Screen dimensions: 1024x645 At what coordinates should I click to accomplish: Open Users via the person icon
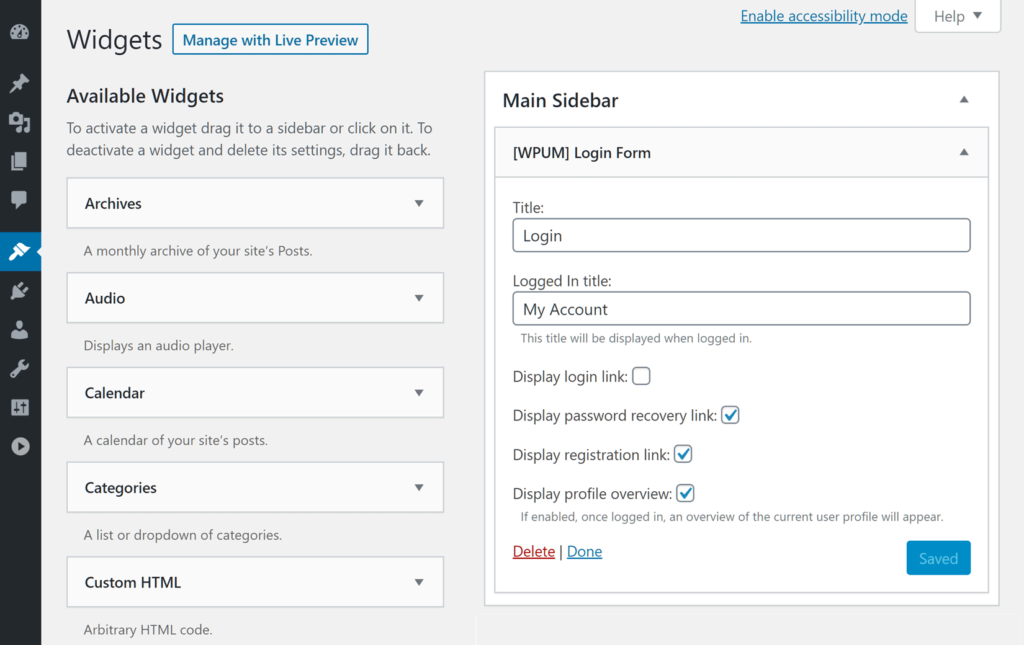pyautogui.click(x=20, y=329)
